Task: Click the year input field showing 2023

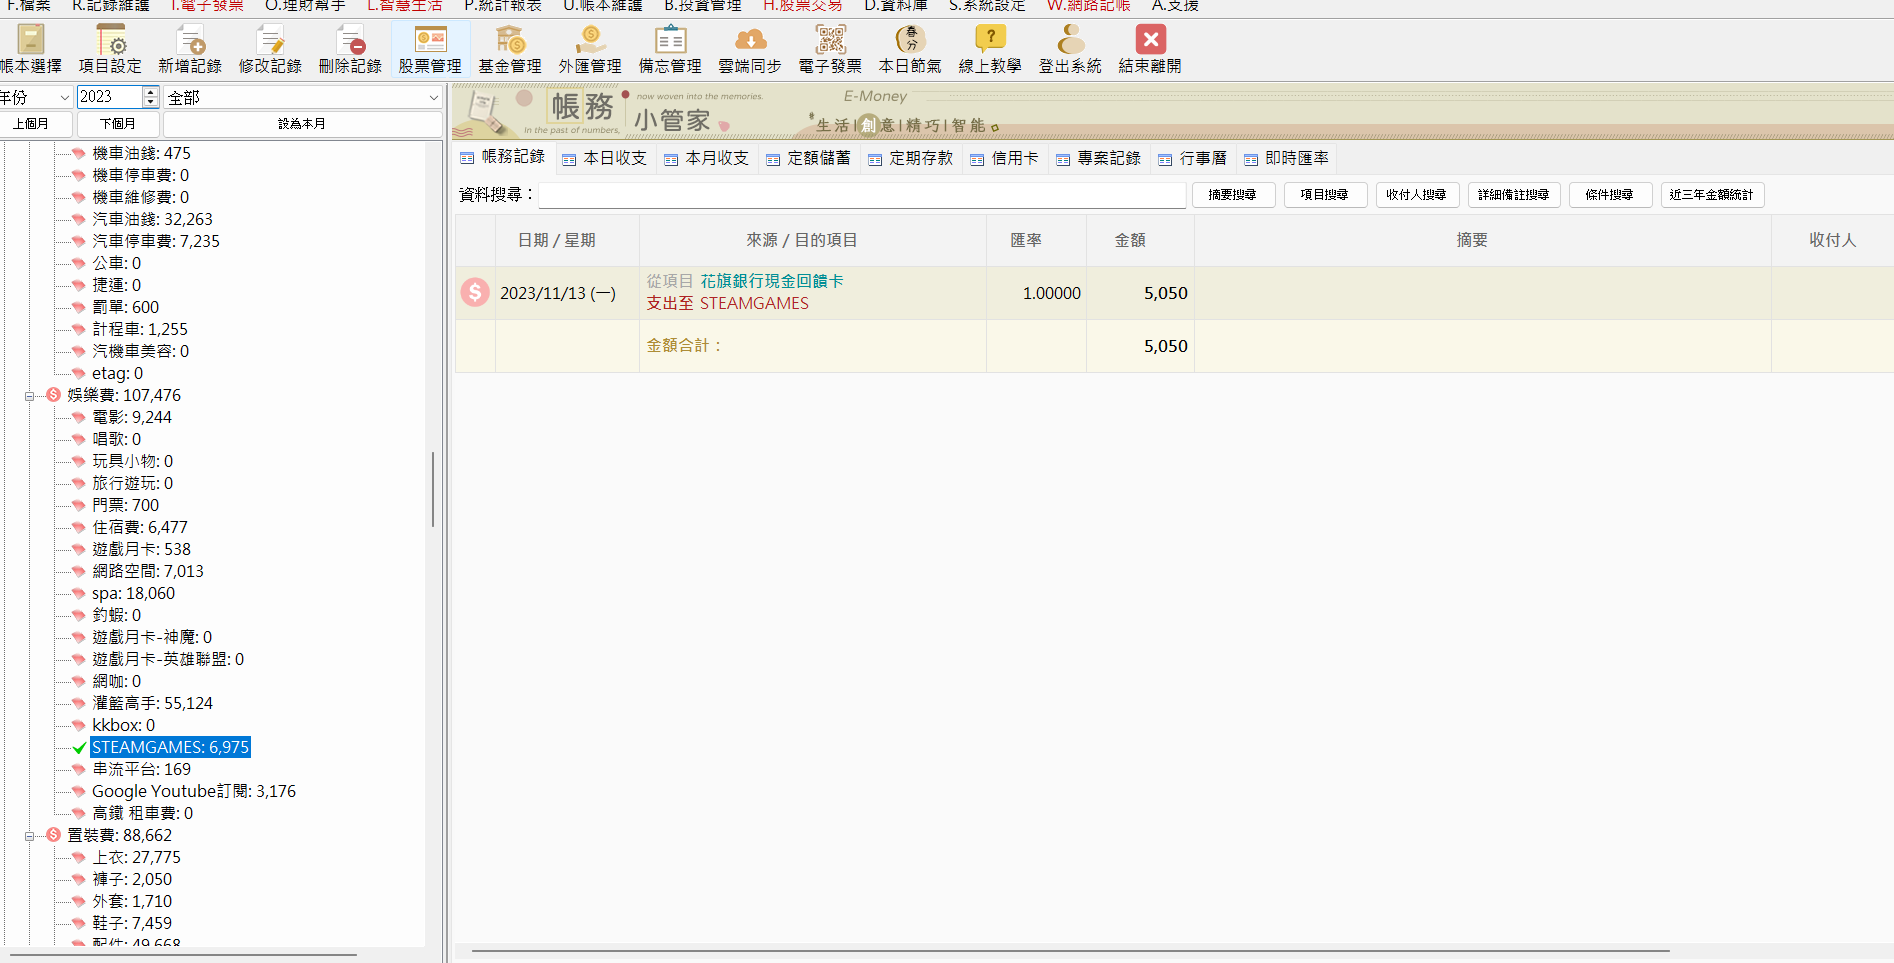Action: [110, 97]
